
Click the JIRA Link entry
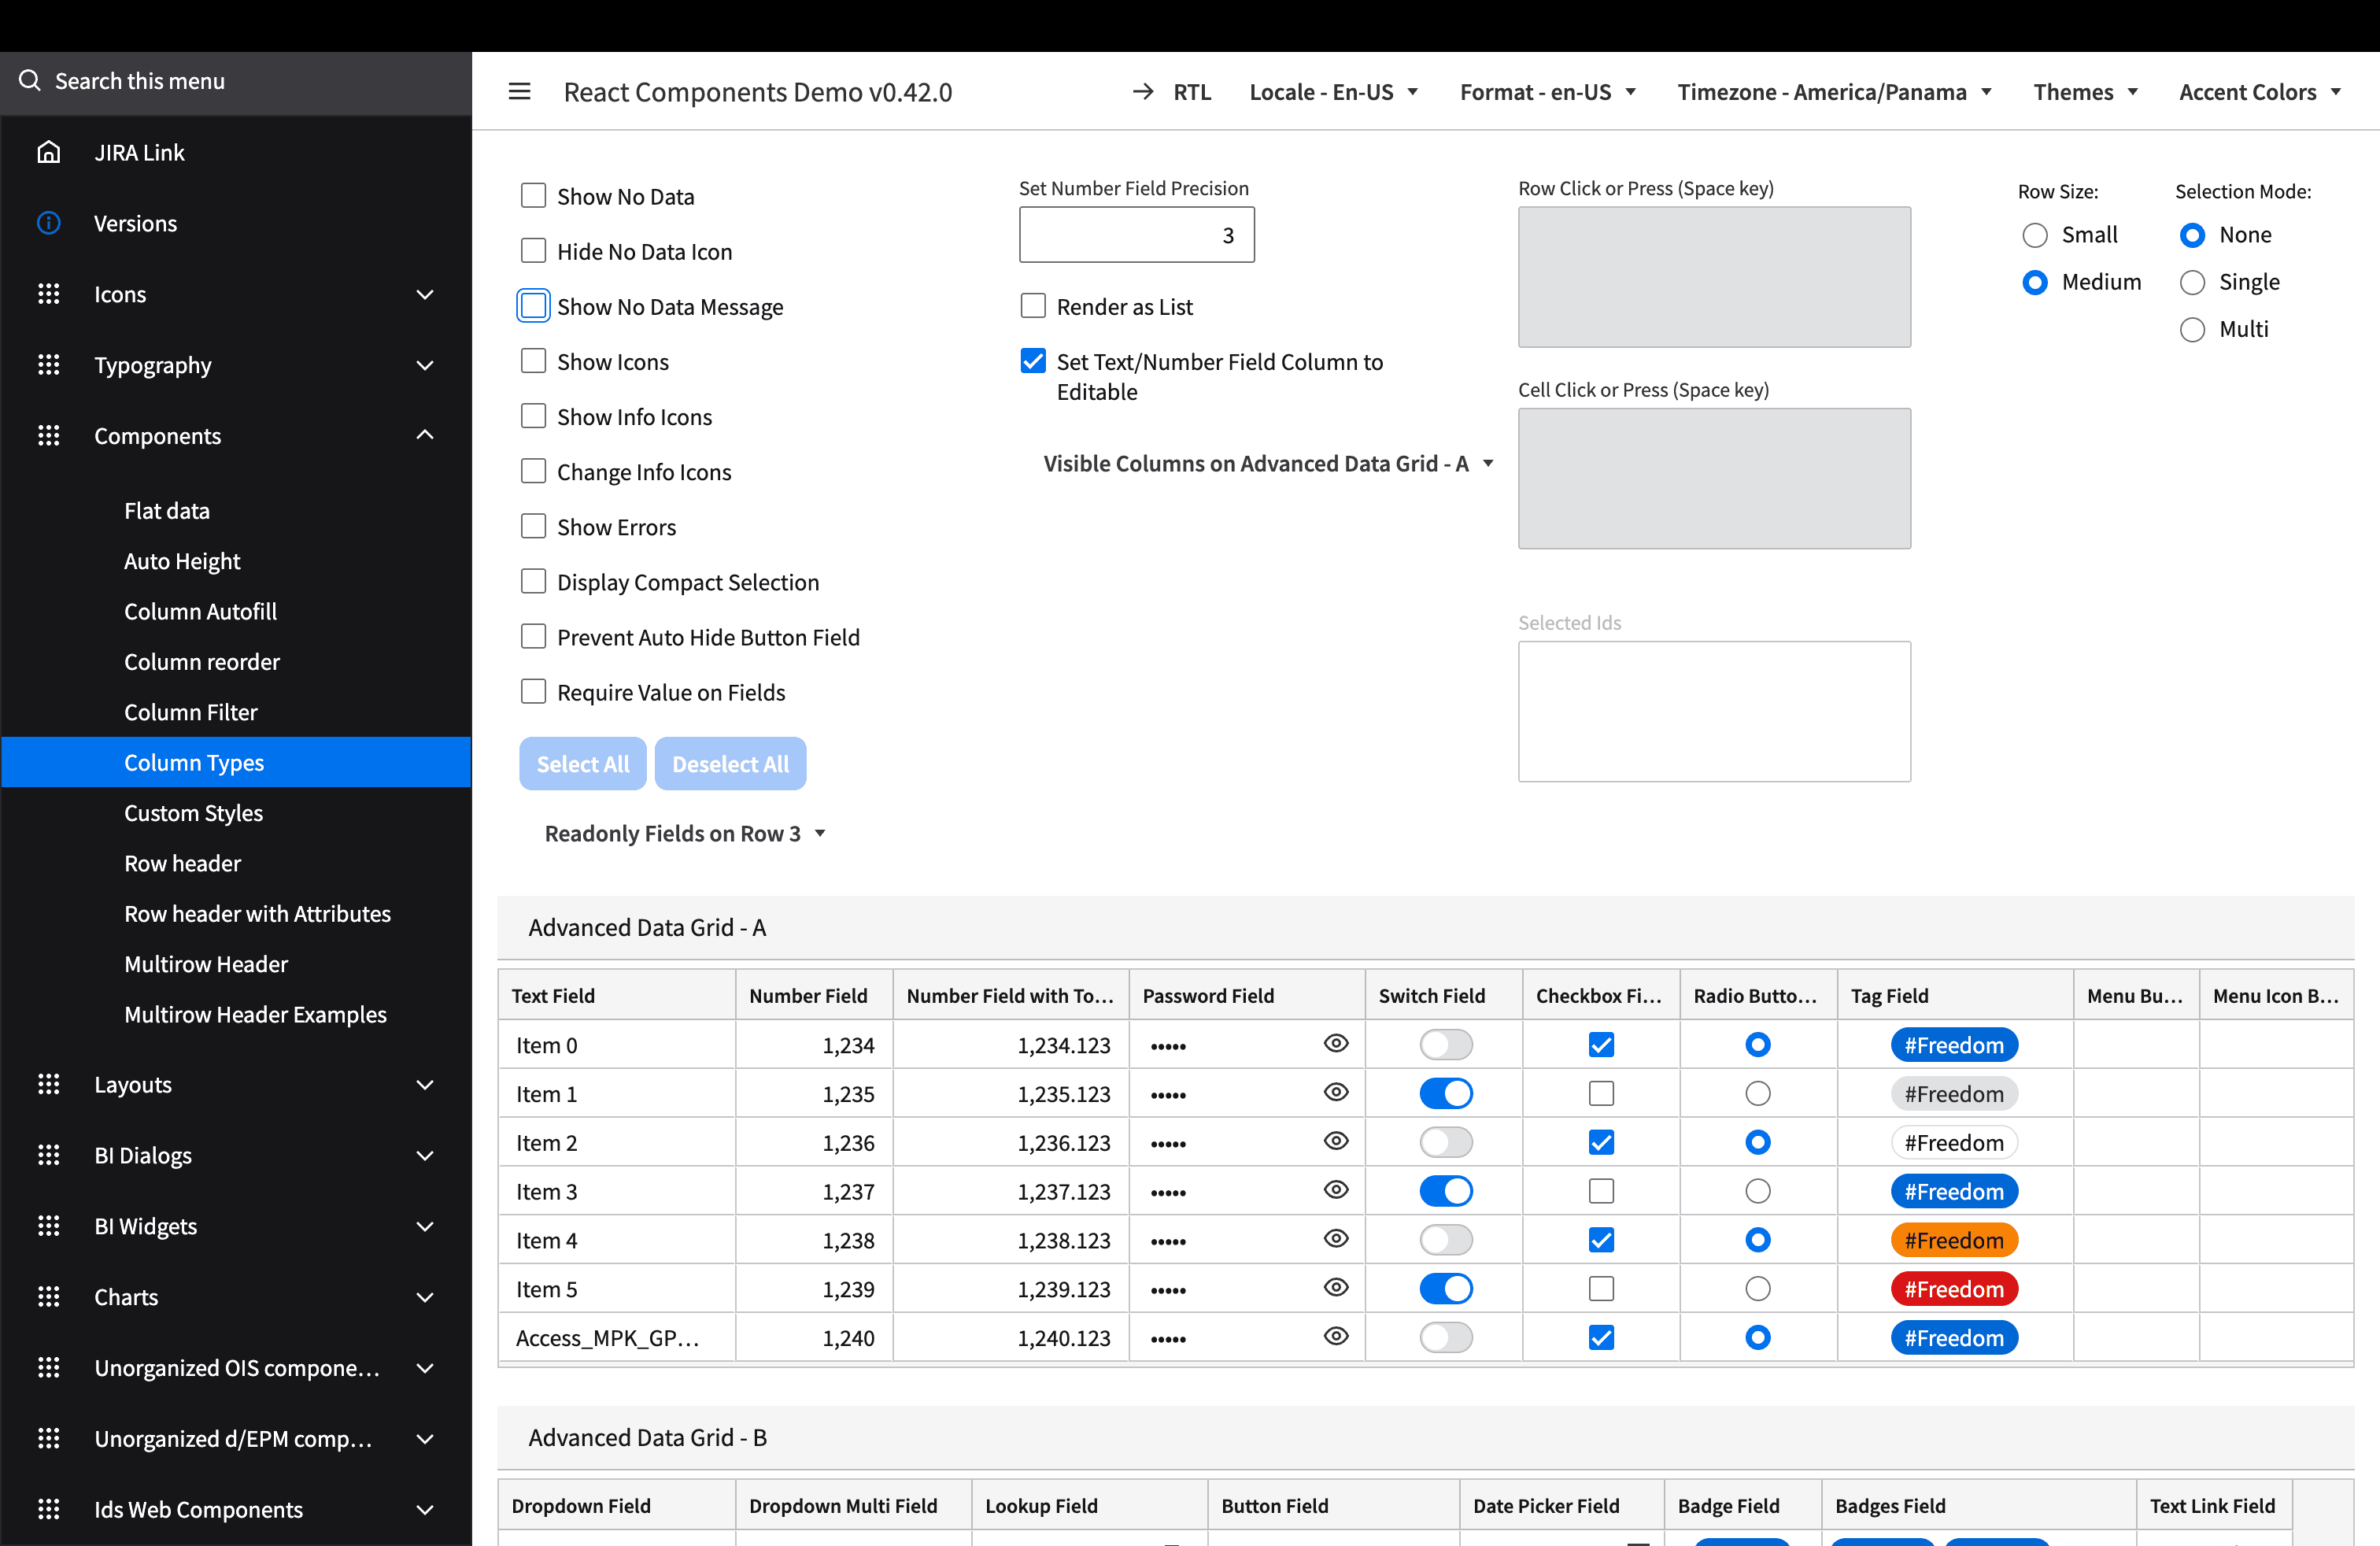236,152
